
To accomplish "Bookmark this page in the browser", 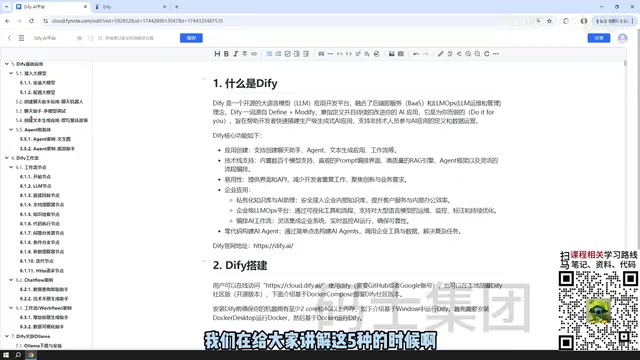I will 549,21.
